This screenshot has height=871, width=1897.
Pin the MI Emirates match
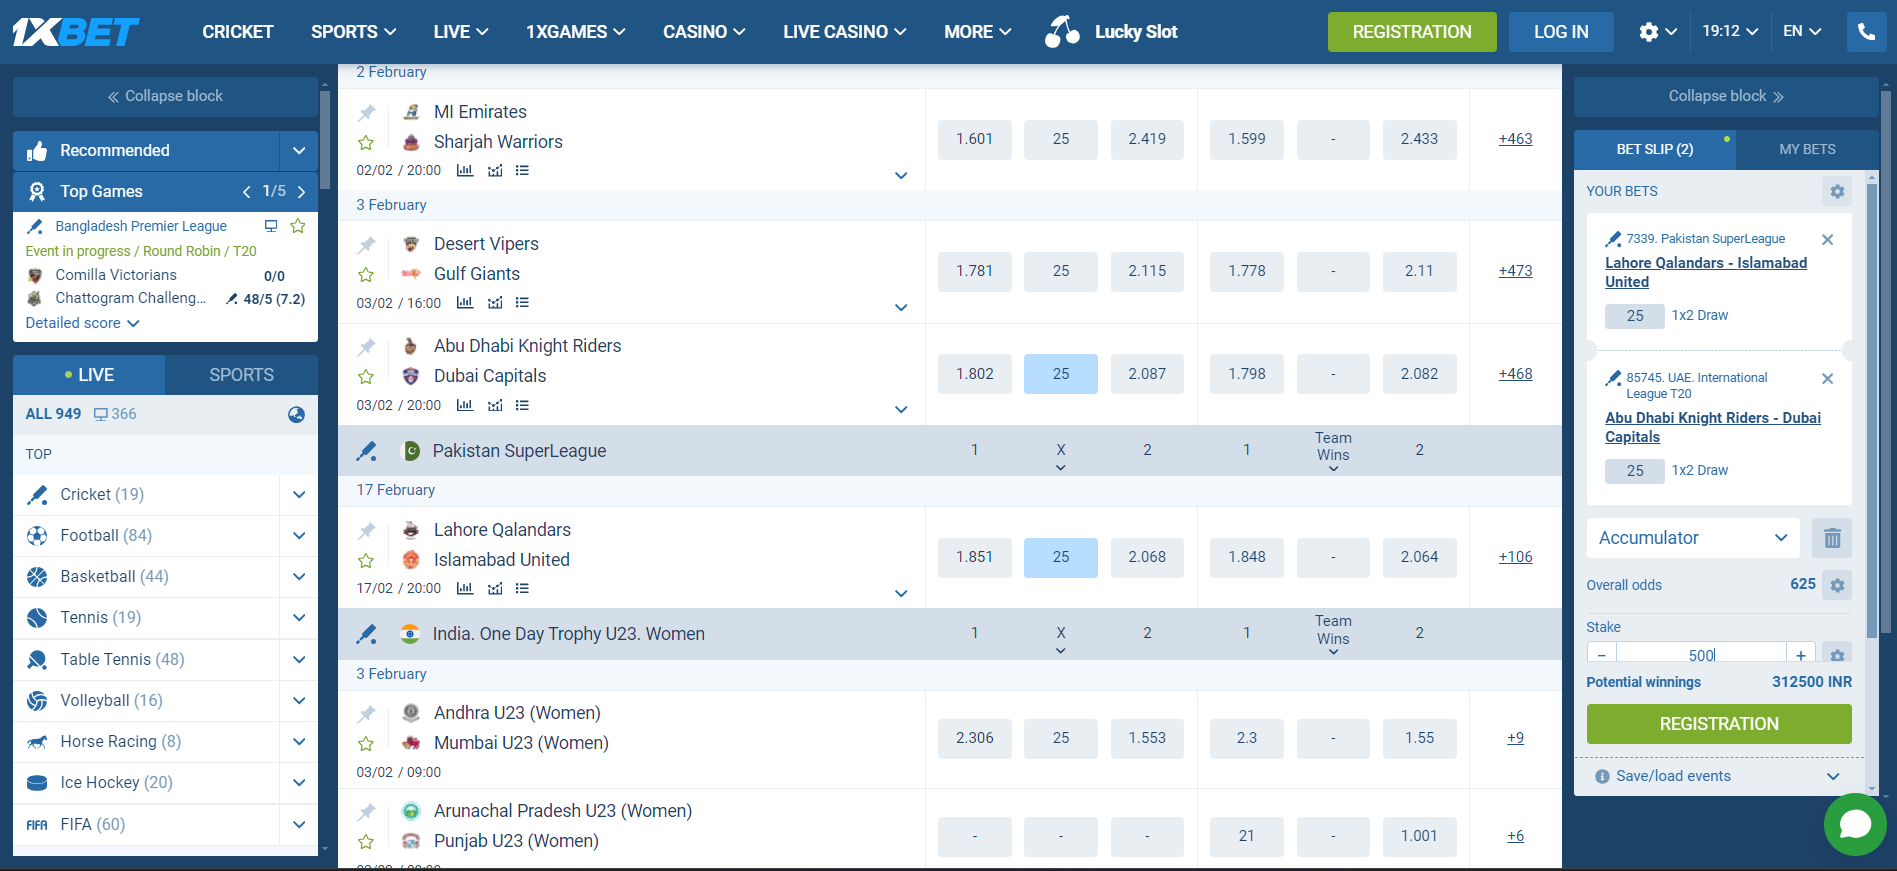367,113
